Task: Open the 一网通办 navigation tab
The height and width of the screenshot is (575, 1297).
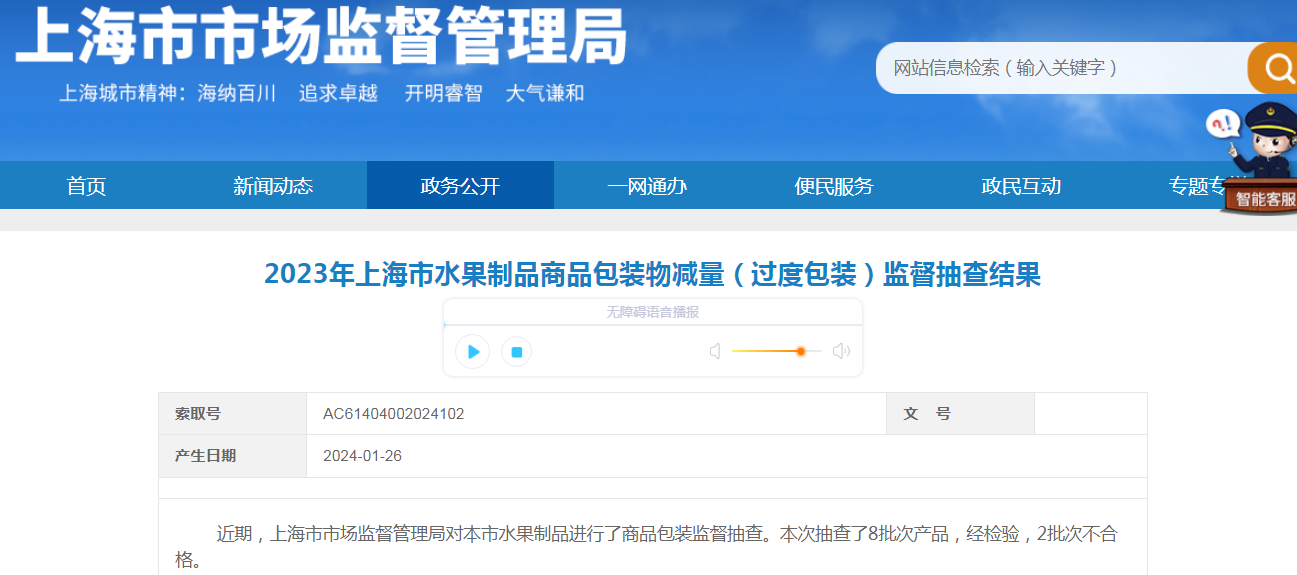Action: point(647,185)
